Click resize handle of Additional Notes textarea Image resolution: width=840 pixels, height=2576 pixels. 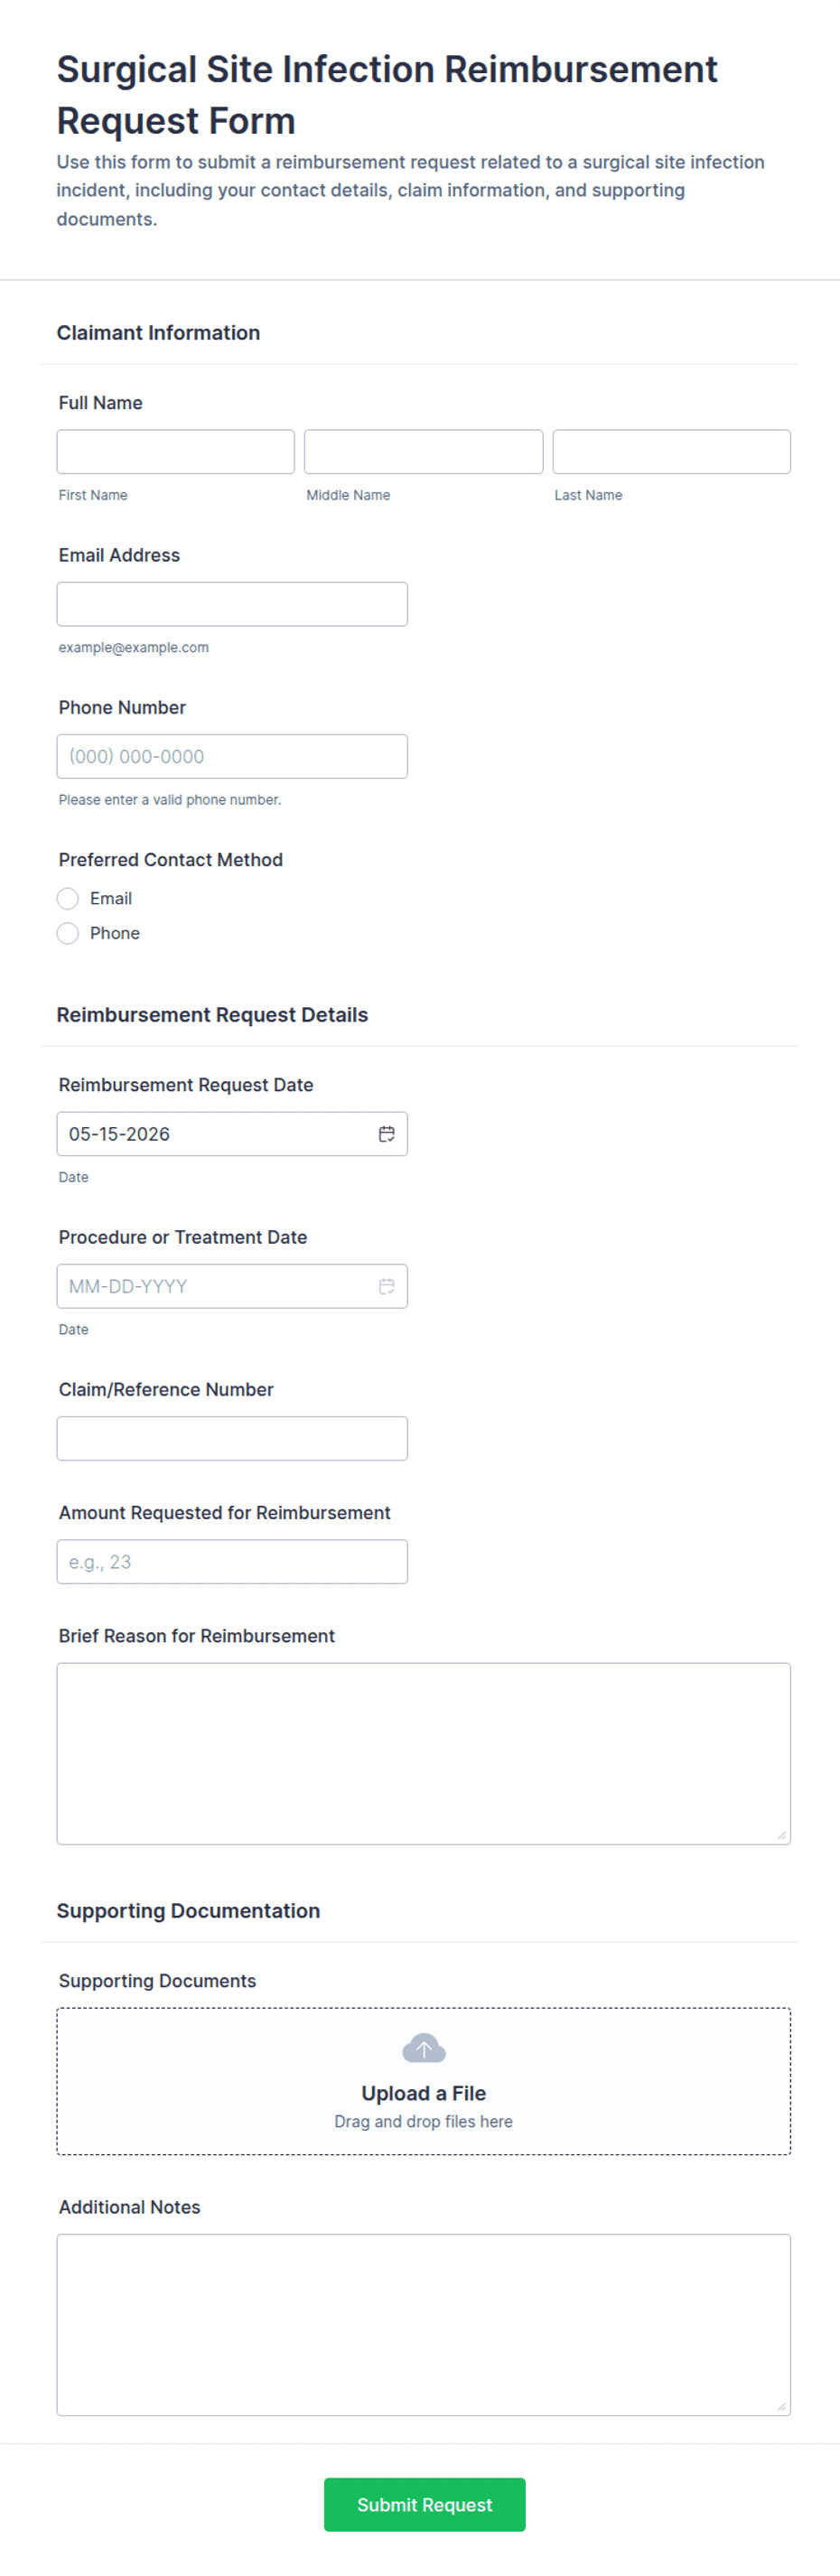tap(781, 2406)
